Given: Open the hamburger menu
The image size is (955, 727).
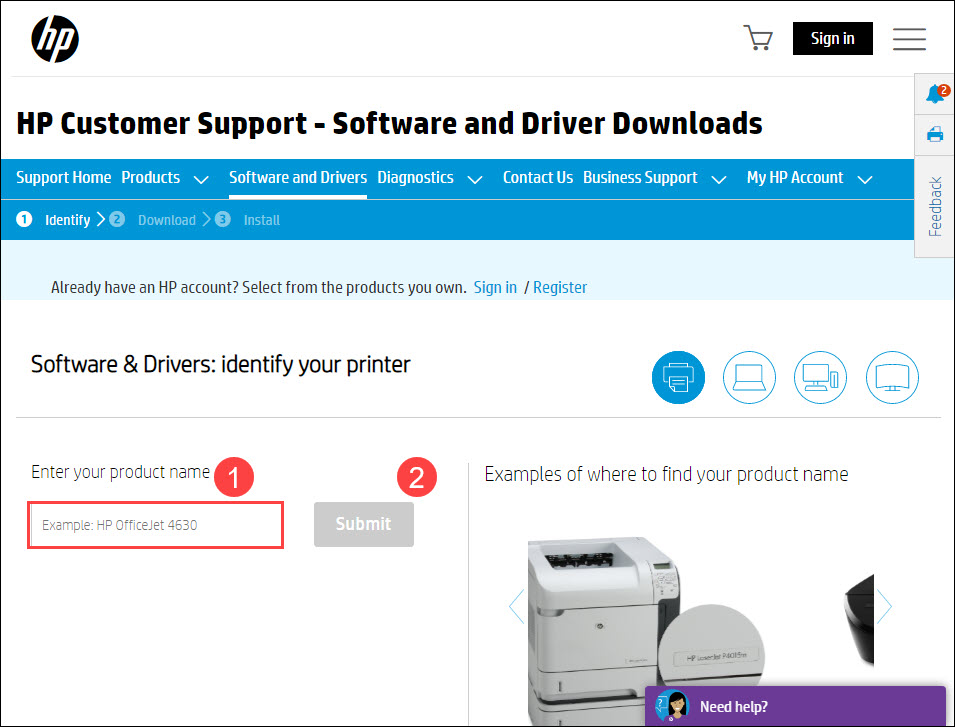Looking at the screenshot, I should 909,38.
